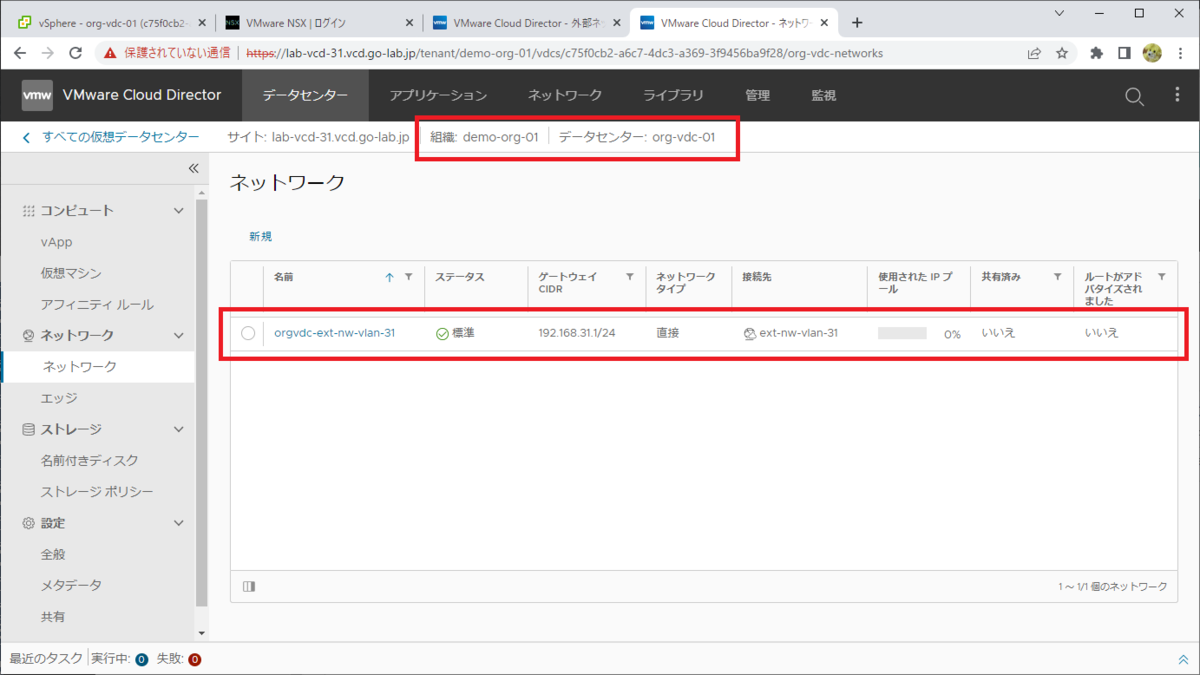Open the データセンター top tab

click(x=305, y=96)
